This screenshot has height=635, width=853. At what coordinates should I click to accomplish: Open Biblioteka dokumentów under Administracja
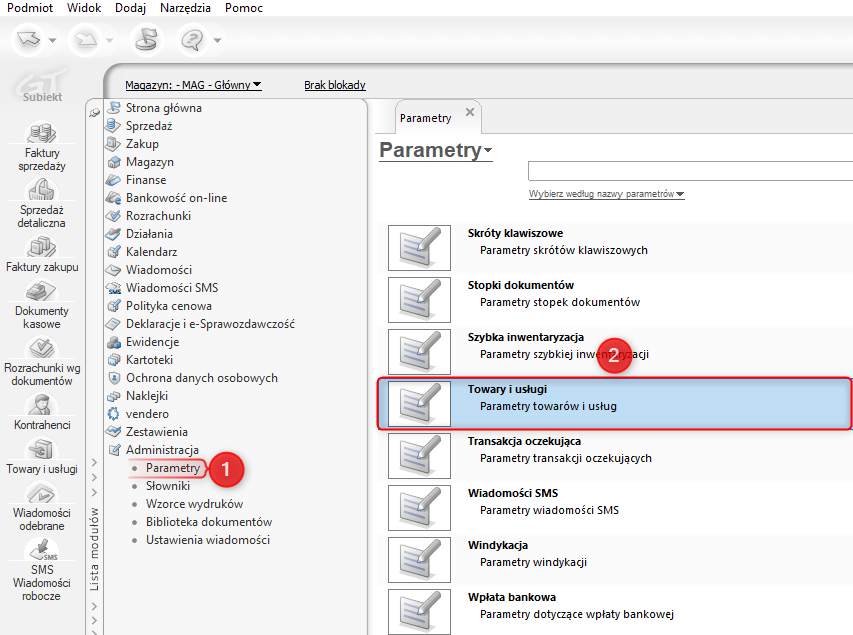point(209,522)
